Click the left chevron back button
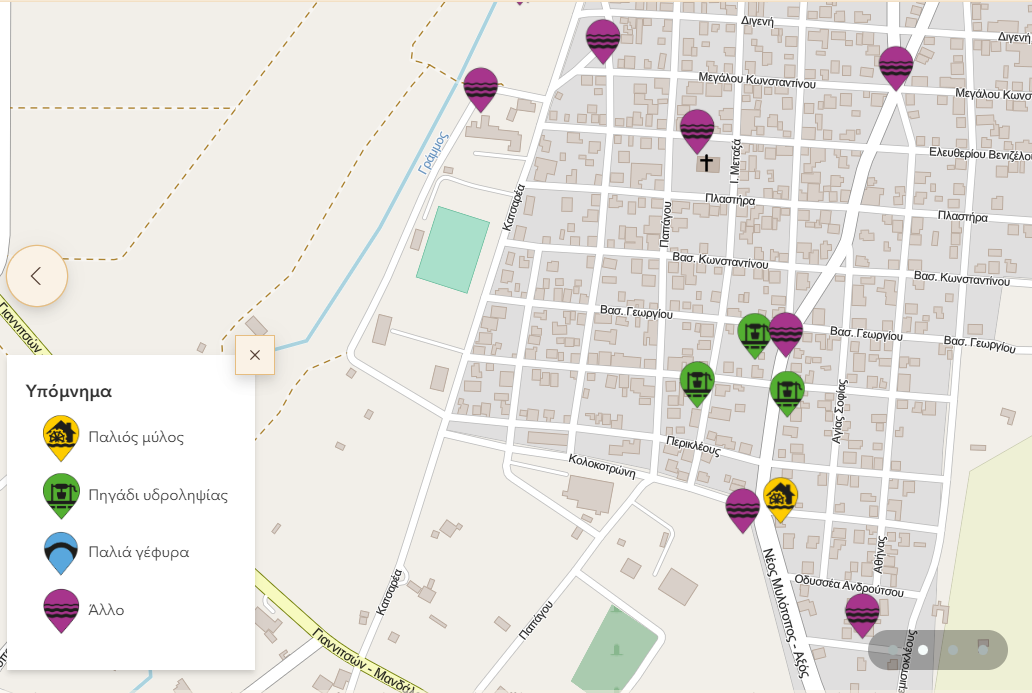Screen dimensions: 1032x693 pyautogui.click(x=37, y=276)
